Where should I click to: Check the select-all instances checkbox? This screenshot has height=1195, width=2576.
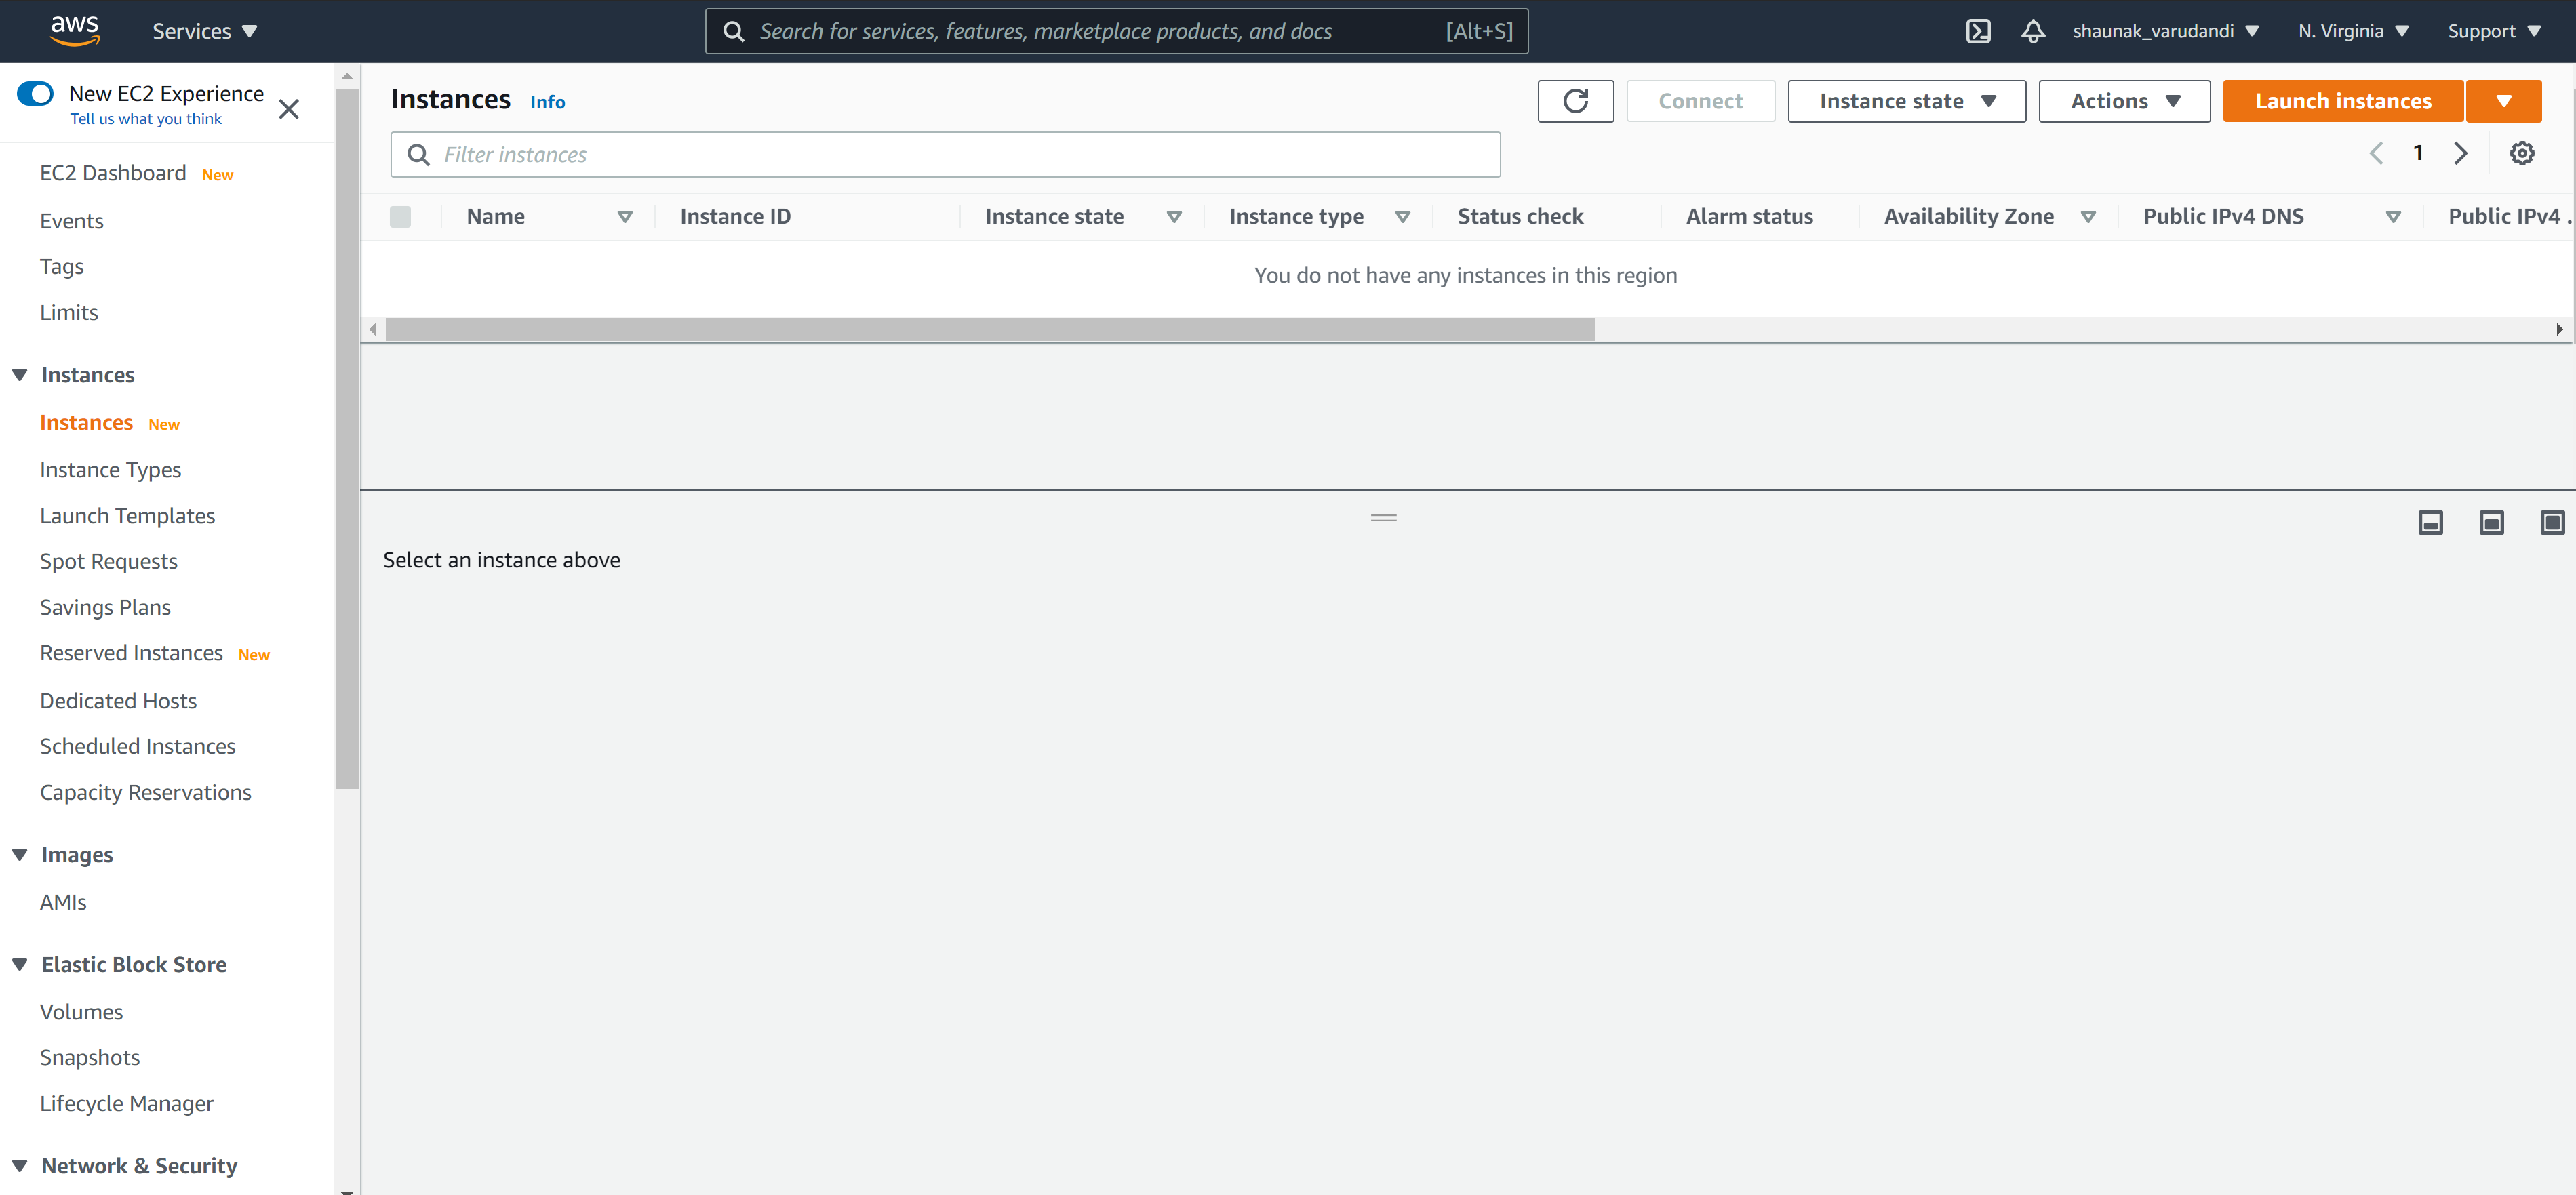(x=400, y=216)
